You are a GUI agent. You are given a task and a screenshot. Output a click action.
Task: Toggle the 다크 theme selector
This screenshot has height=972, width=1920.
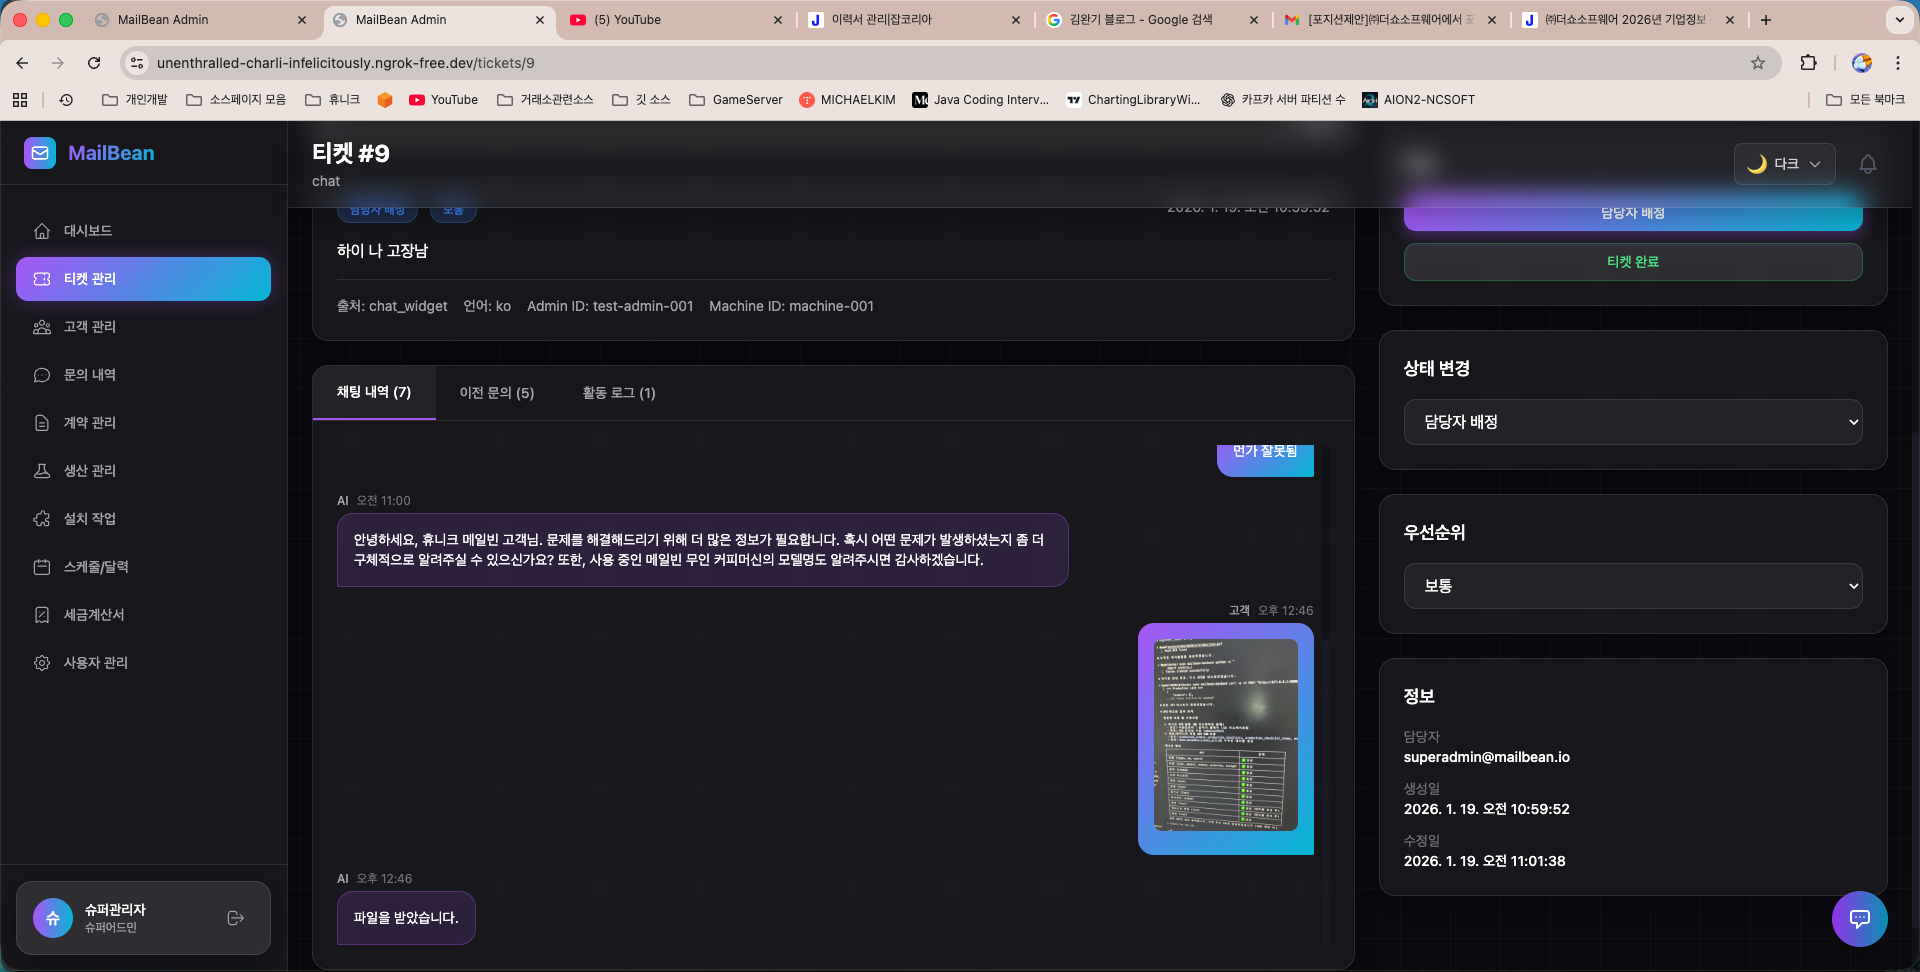[1784, 164]
